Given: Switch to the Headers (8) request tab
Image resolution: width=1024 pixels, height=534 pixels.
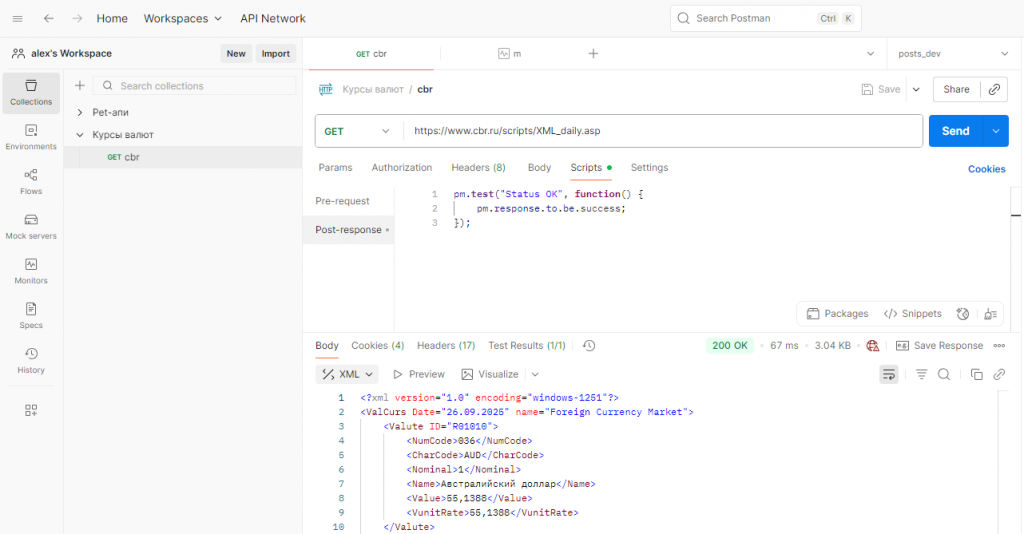Looking at the screenshot, I should (x=478, y=168).
